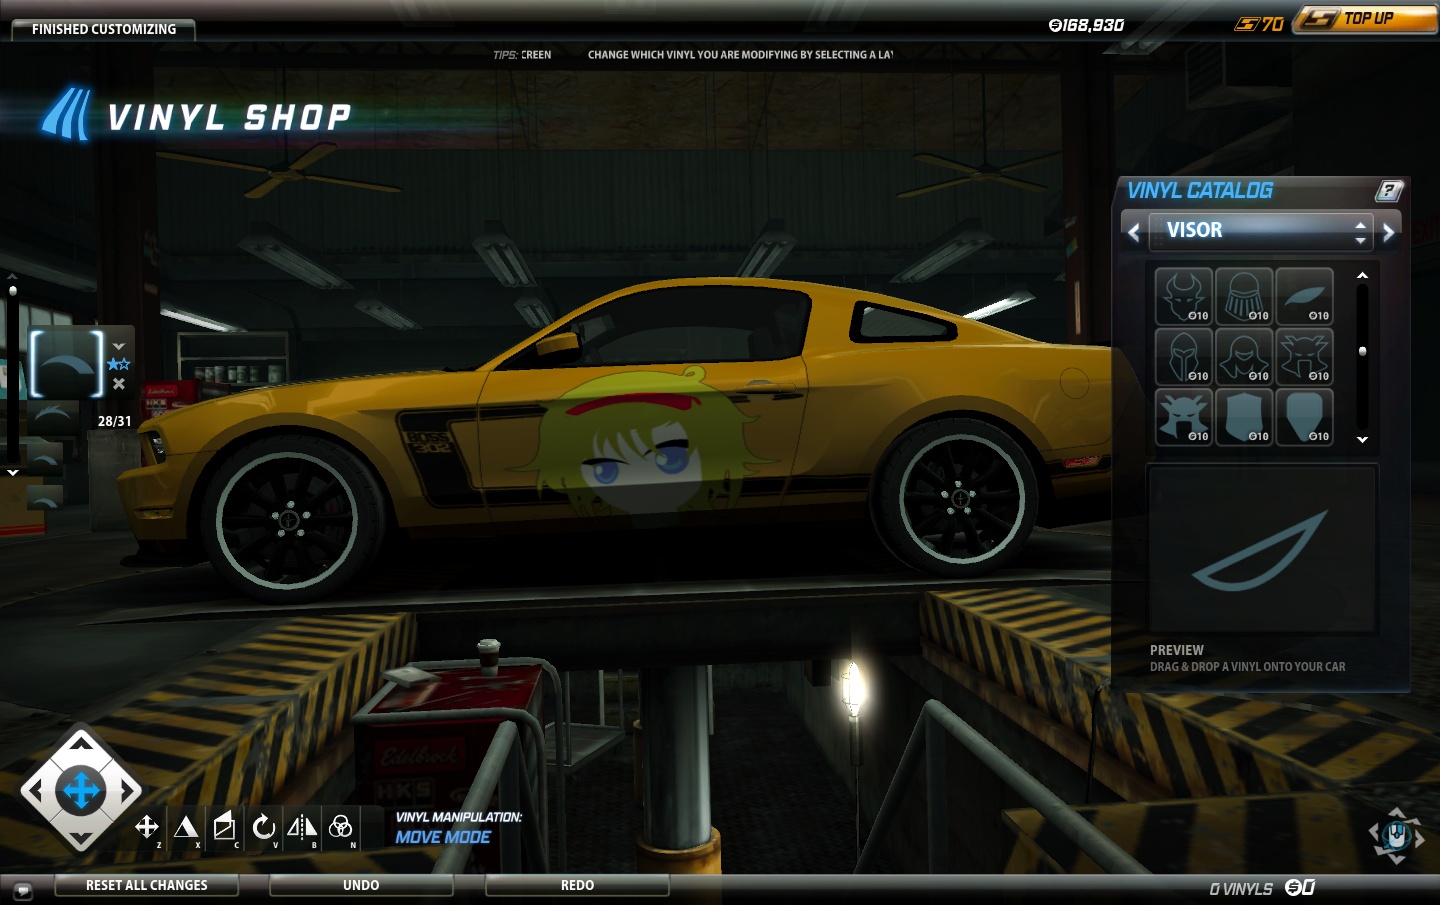The height and width of the screenshot is (905, 1440).
Task: Click the Undo button
Action: pyautogui.click(x=361, y=885)
